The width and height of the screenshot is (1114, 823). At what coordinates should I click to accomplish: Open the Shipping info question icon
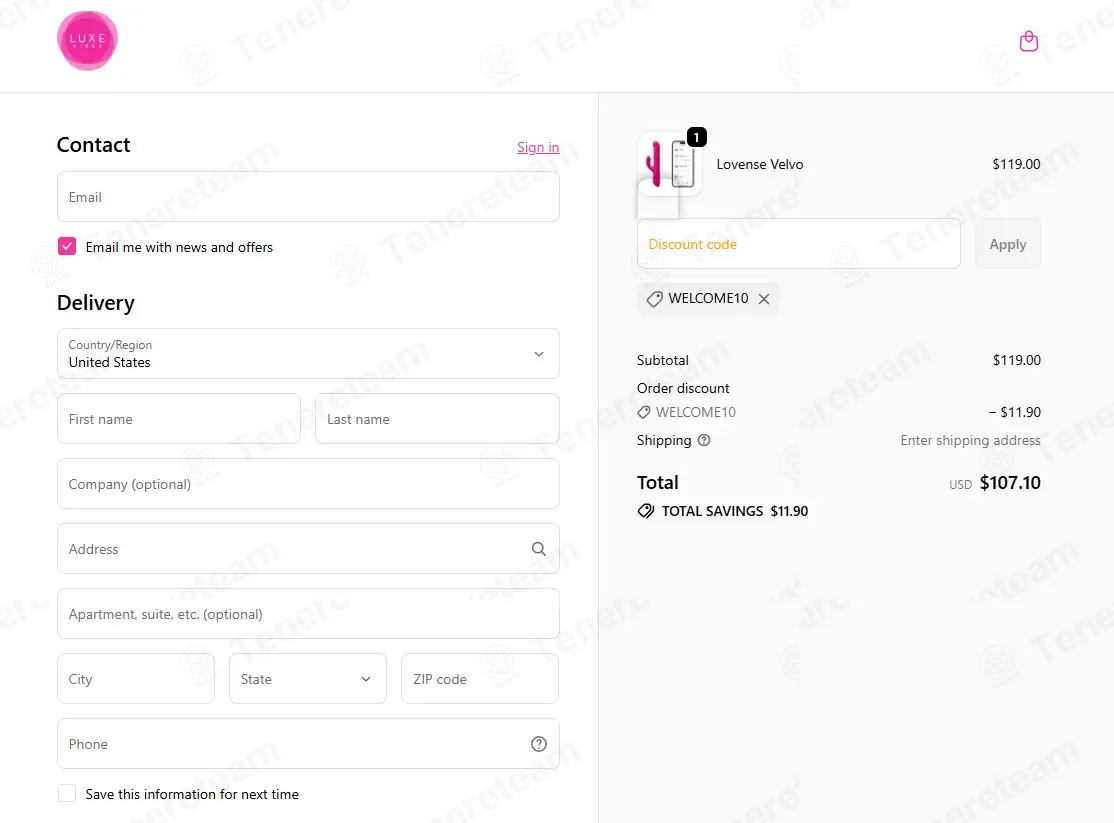tap(703, 440)
